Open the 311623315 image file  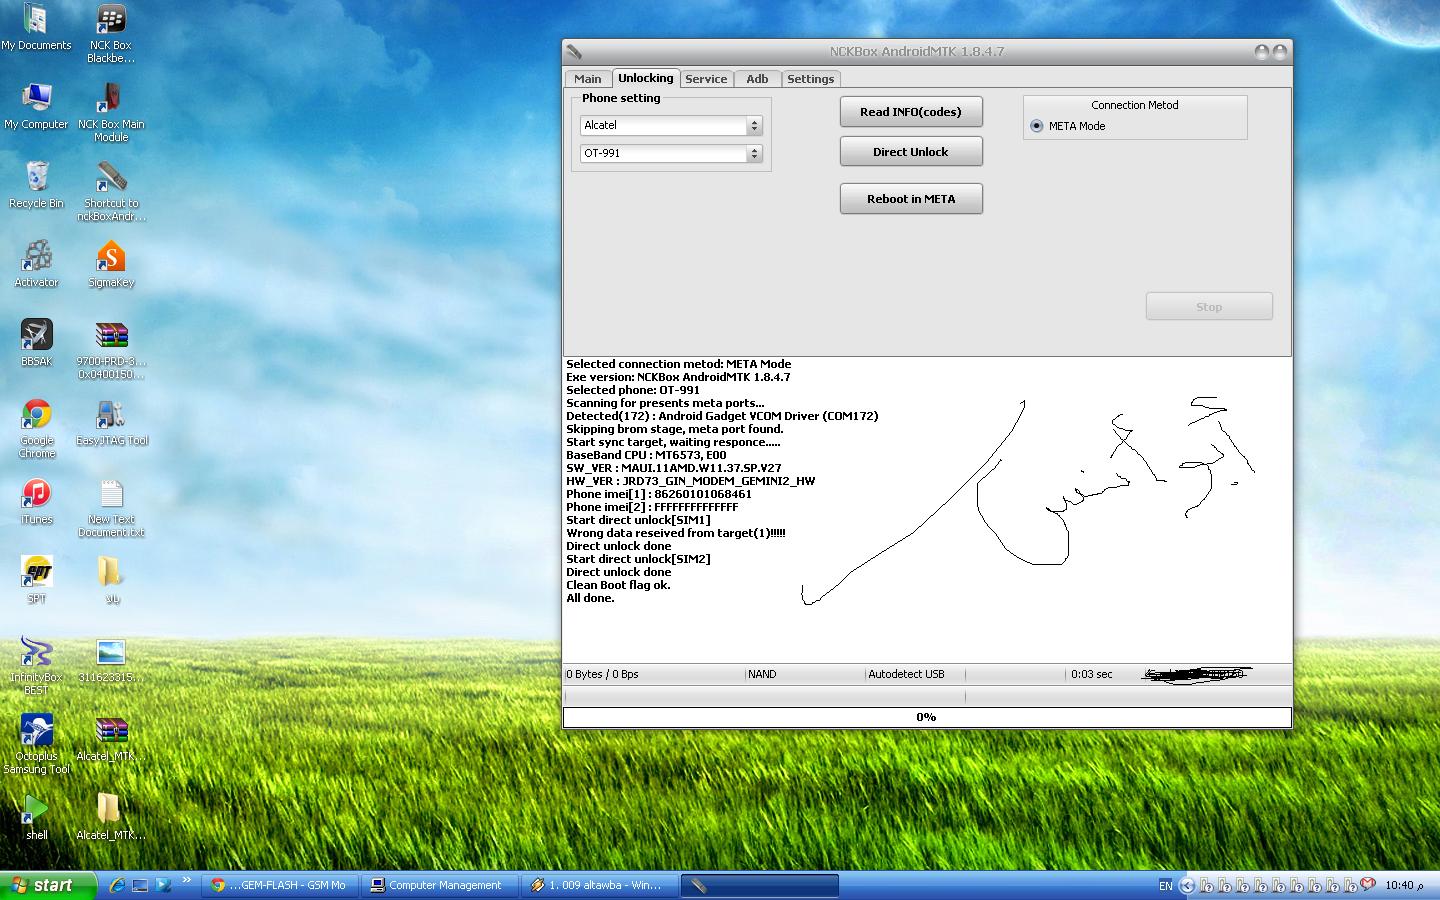point(110,660)
